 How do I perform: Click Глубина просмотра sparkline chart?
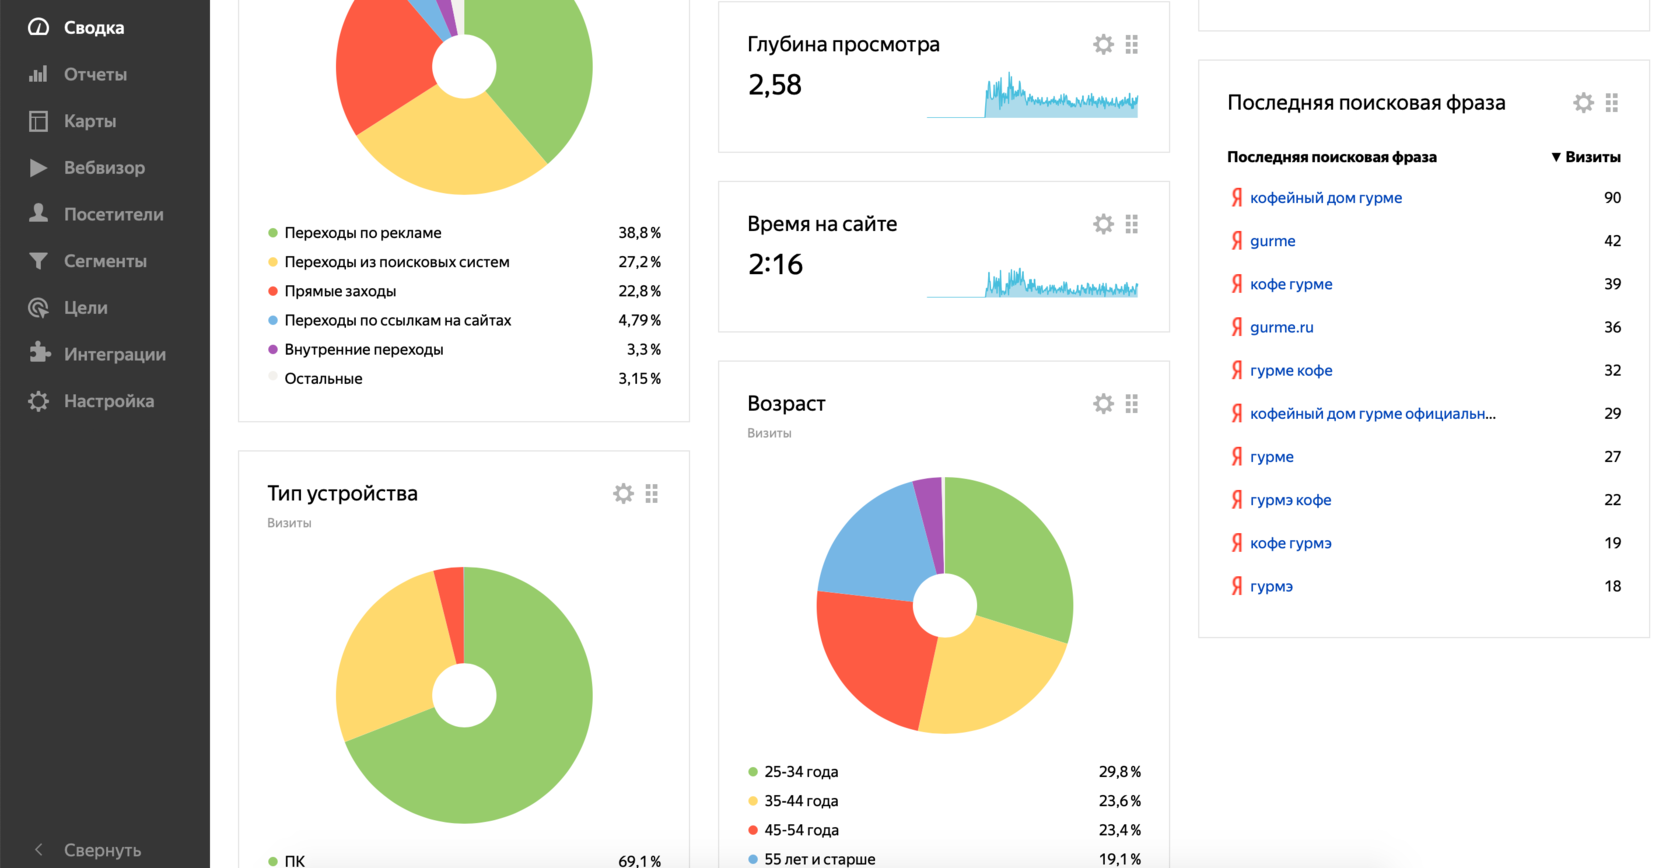[1032, 95]
